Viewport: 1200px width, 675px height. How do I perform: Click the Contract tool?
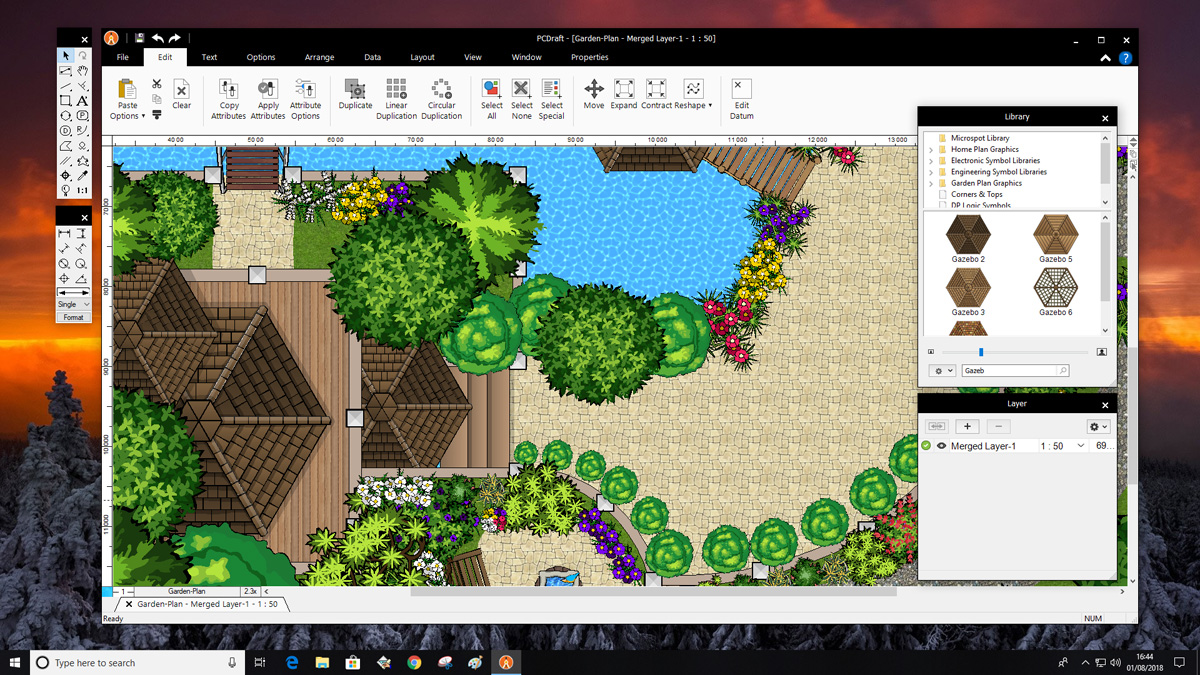click(x=656, y=94)
